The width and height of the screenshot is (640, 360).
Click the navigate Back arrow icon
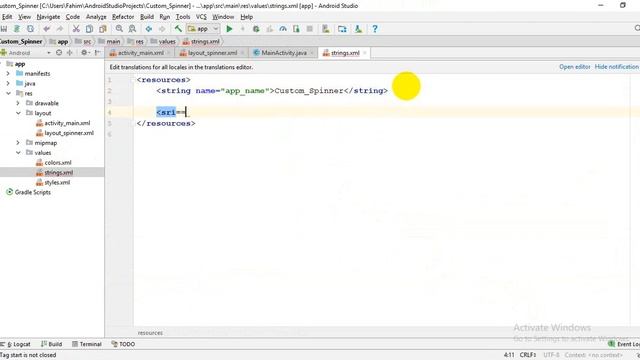tap(149, 29)
